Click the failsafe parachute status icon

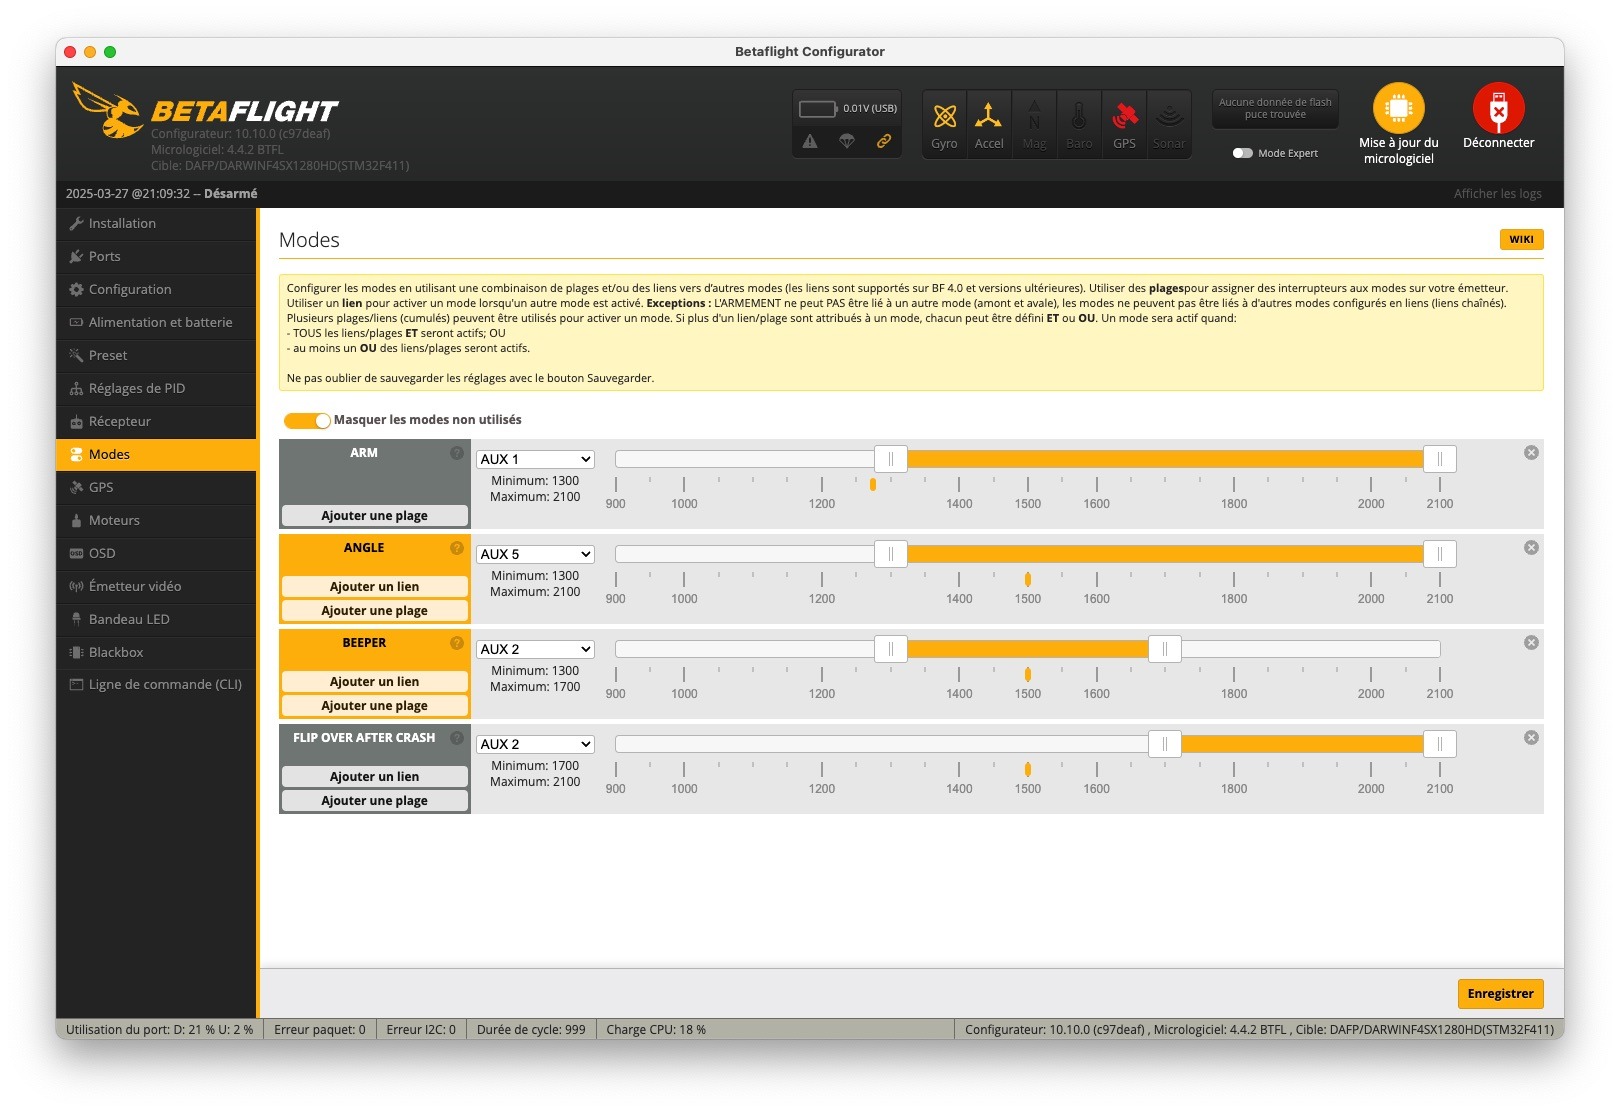(847, 141)
